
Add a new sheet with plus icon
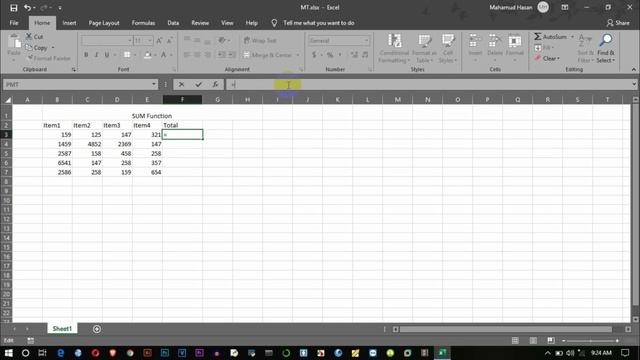[97, 329]
